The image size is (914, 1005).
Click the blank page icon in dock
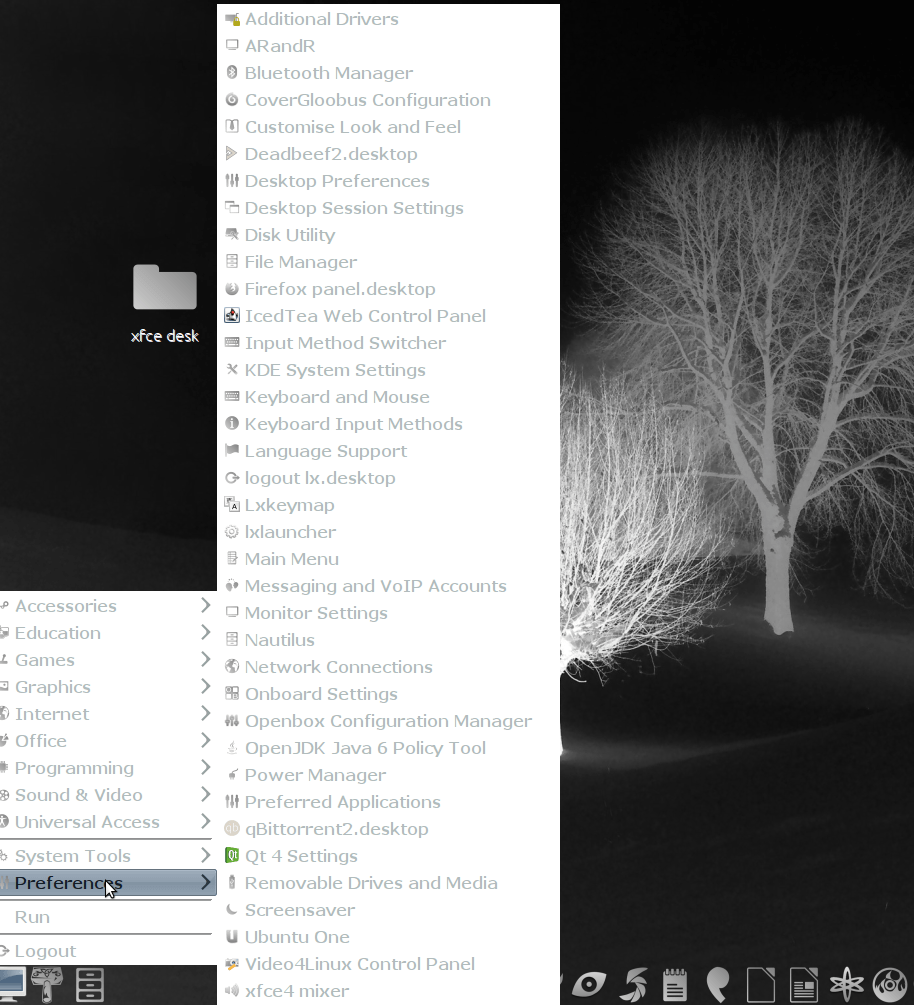(761, 984)
